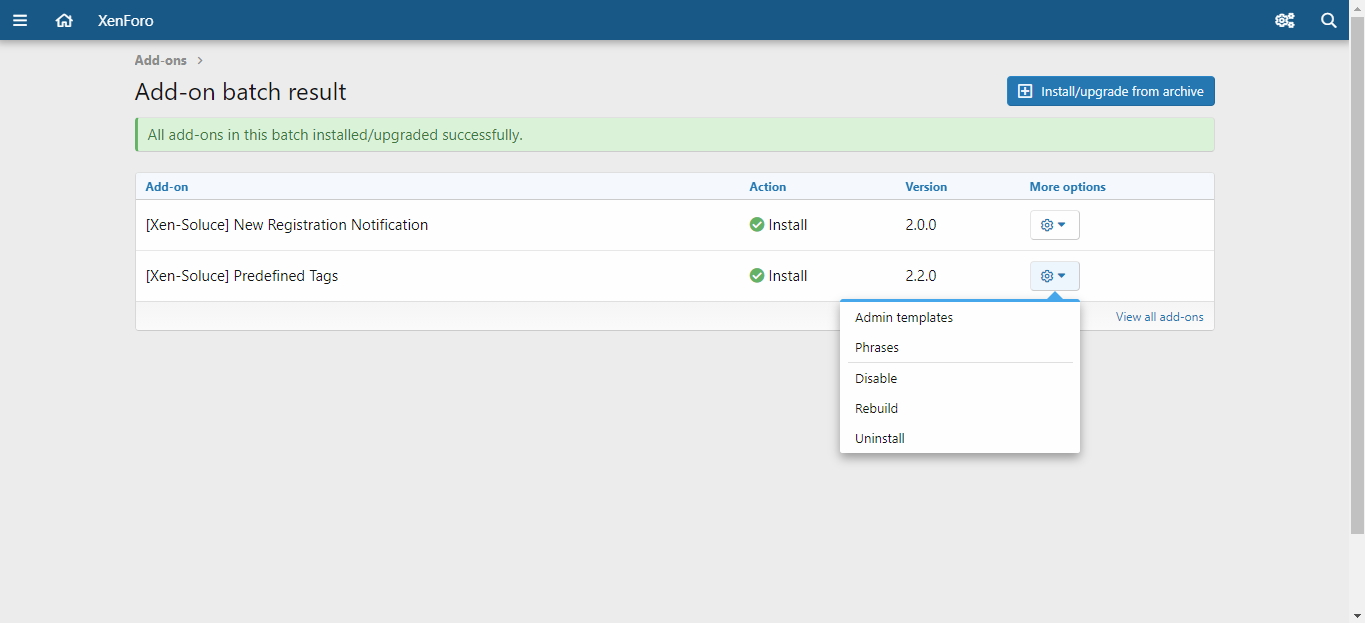The height and width of the screenshot is (623, 1365).
Task: Click the XenForo title in header
Action: click(126, 20)
